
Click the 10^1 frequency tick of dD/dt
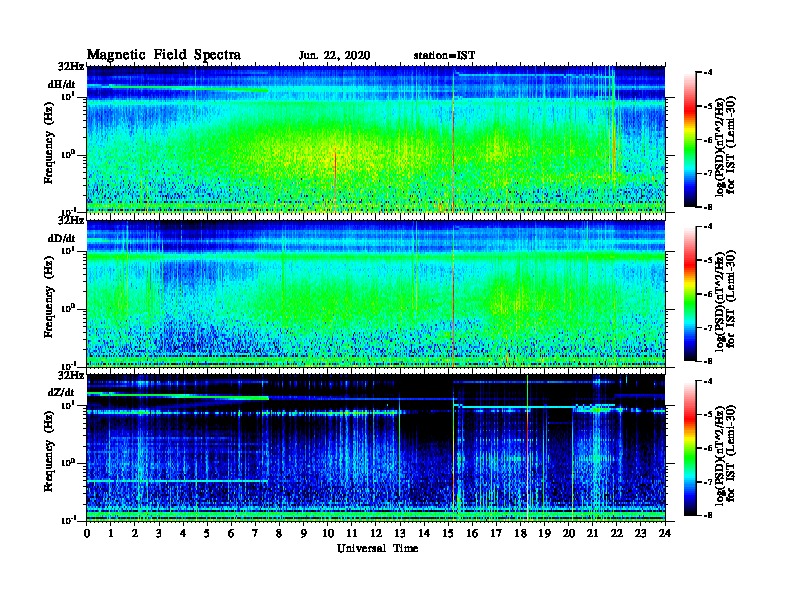pyautogui.click(x=67, y=250)
